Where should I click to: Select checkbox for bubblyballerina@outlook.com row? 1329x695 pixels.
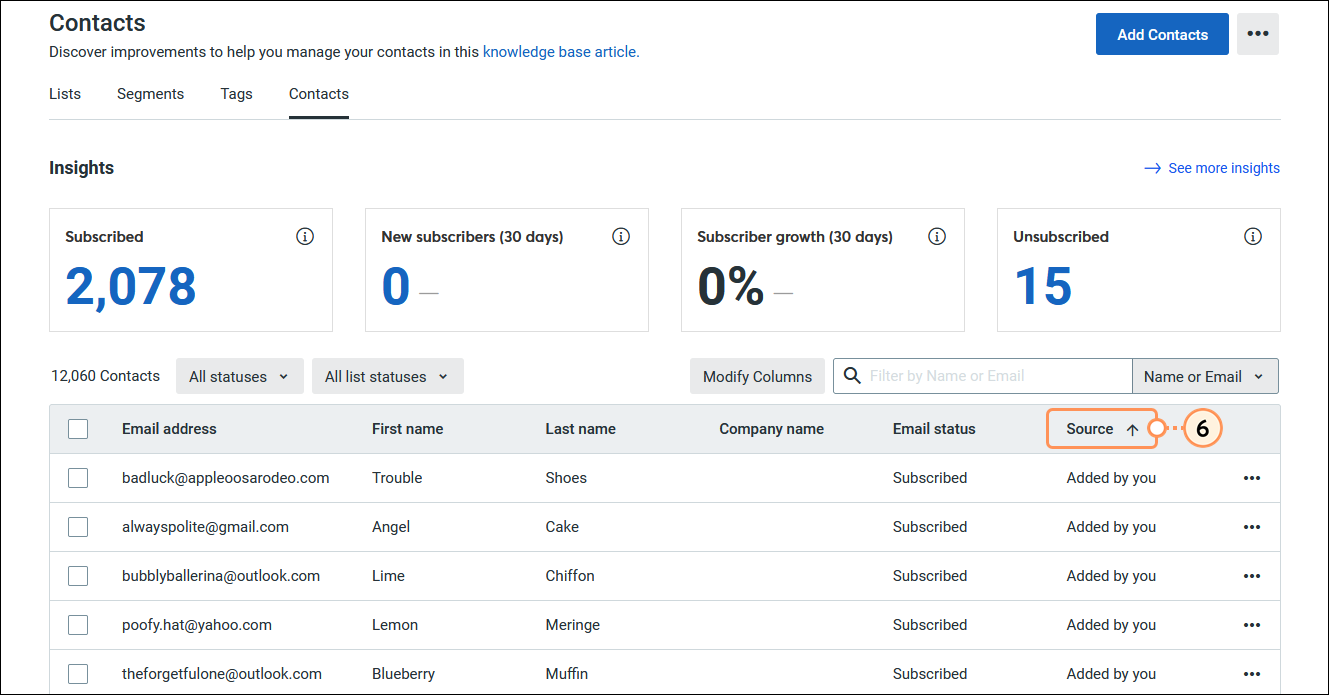point(78,576)
